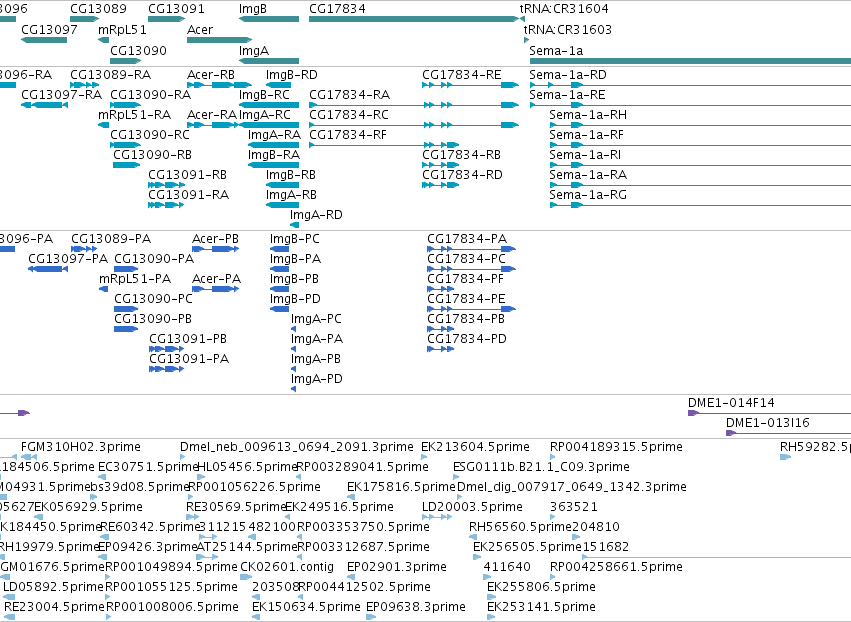Select the CG13089 gene label
The image size is (851, 622).
[98, 9]
